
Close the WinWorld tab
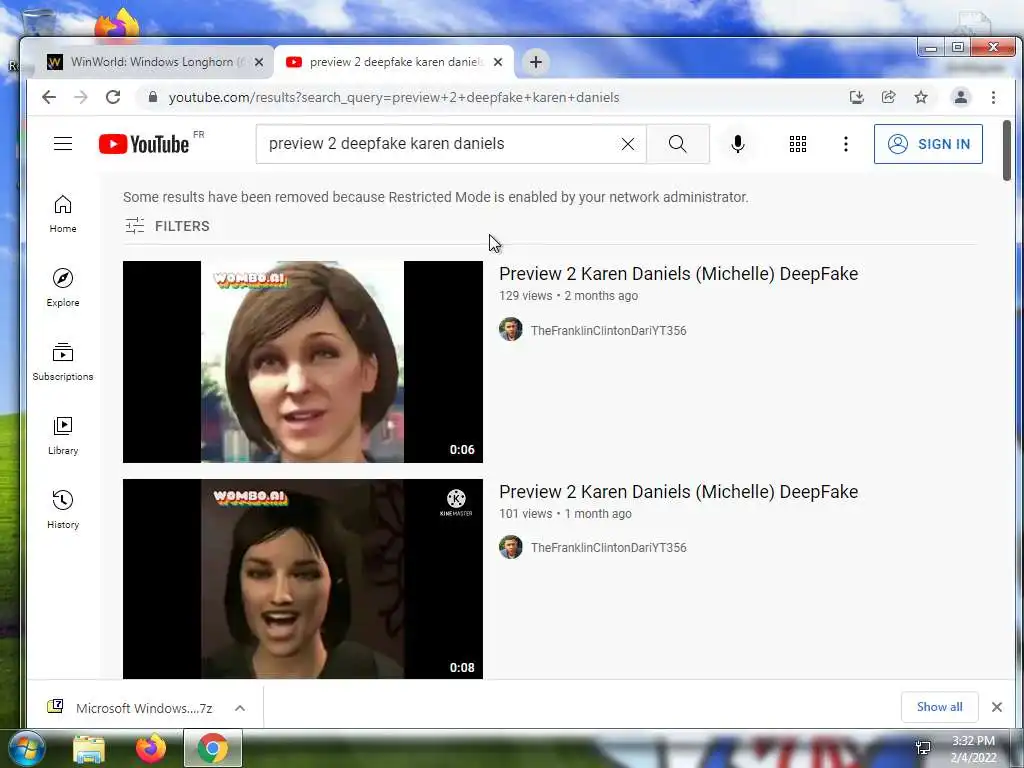point(259,62)
